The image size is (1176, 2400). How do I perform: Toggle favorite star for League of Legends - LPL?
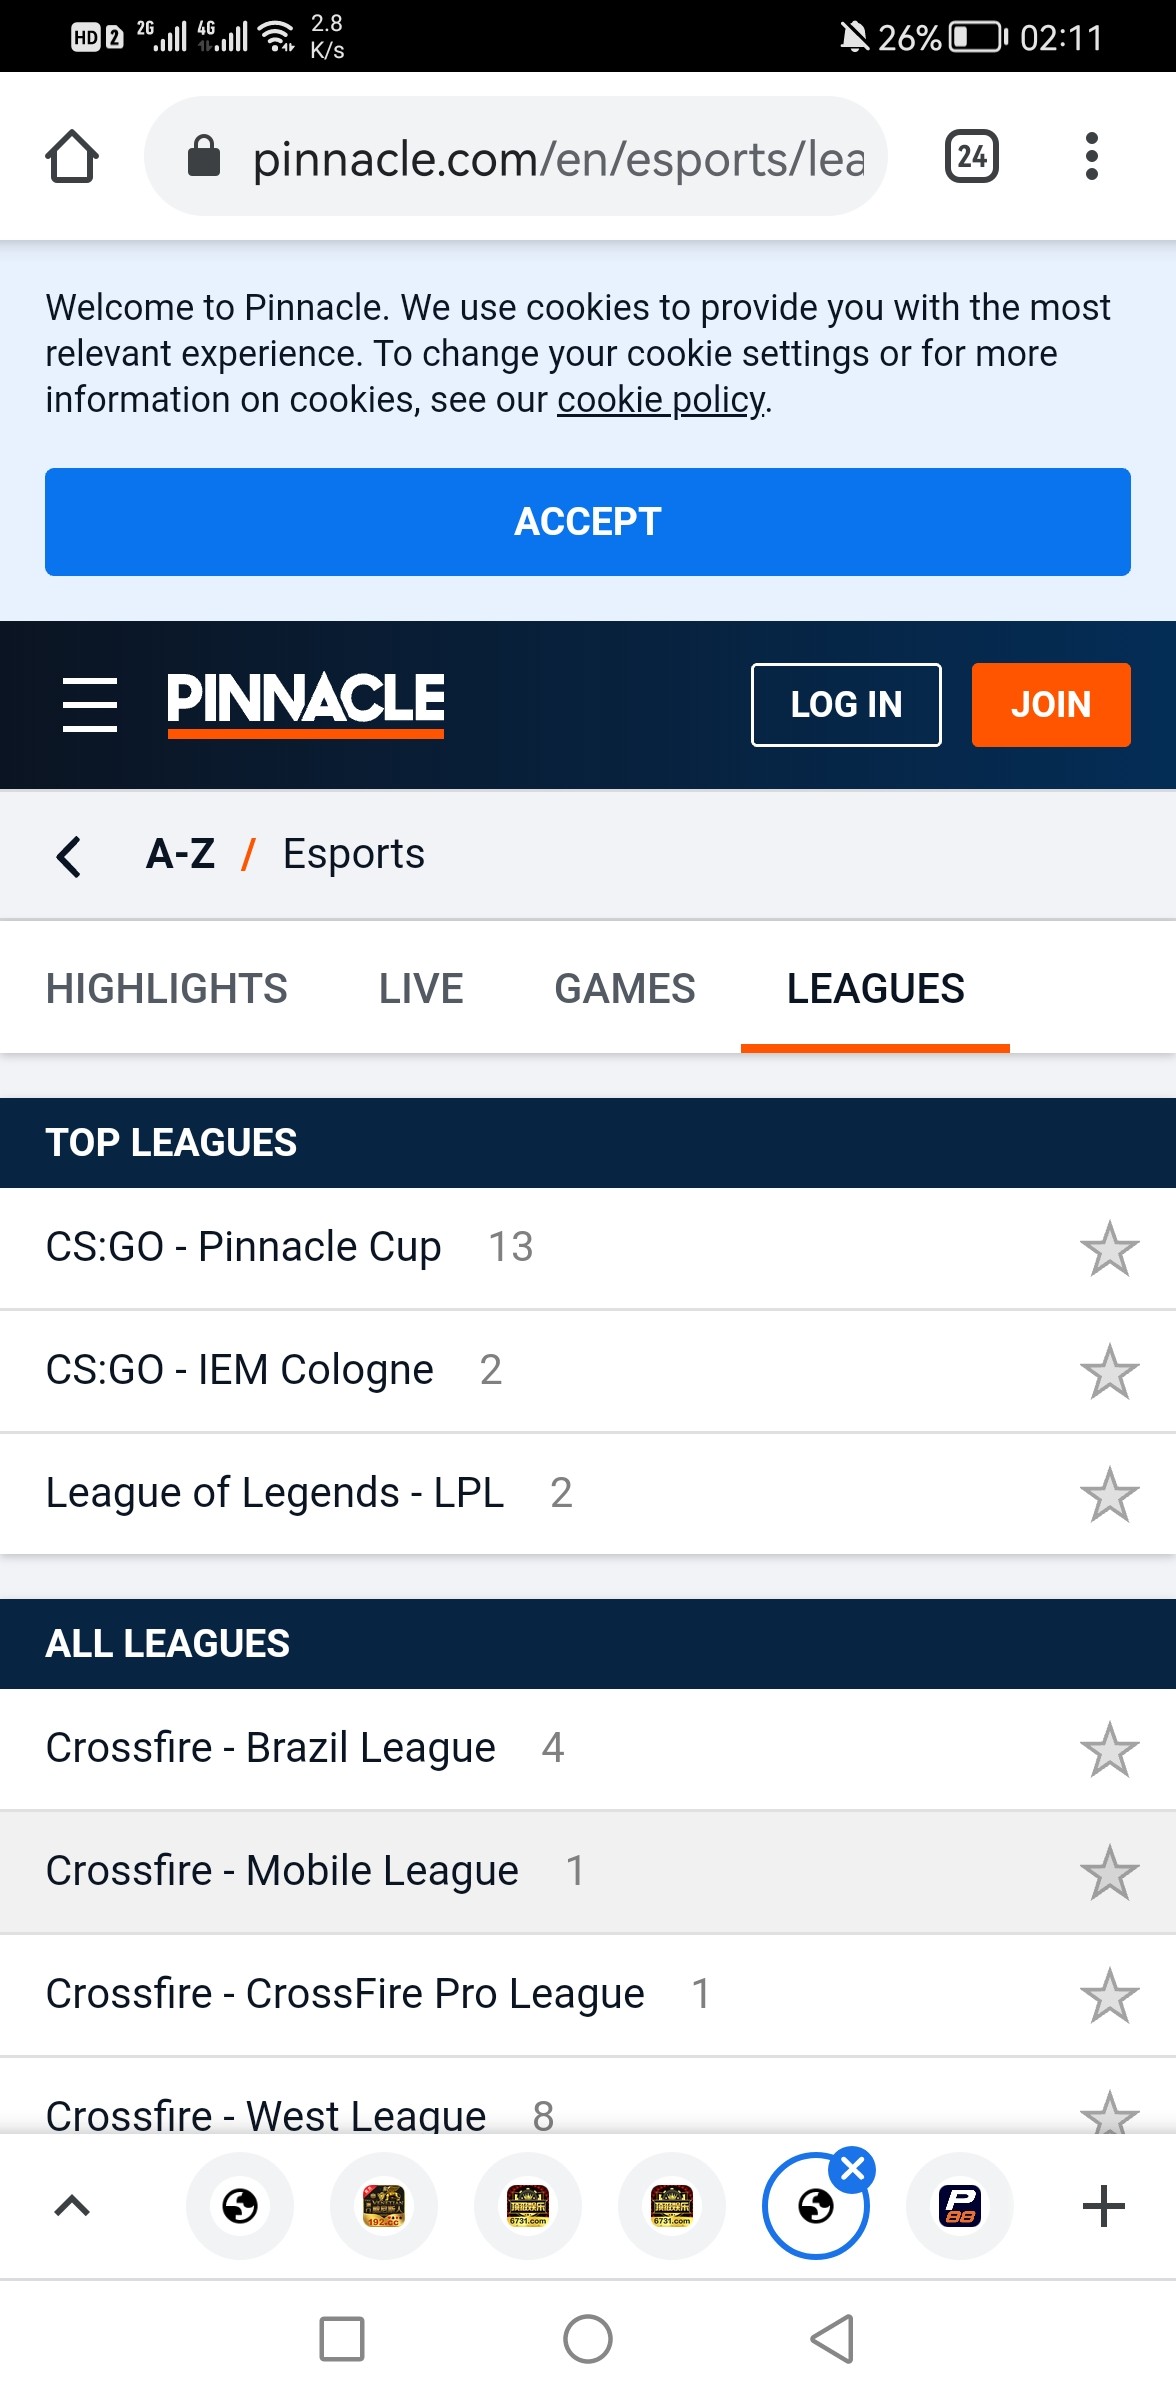click(1109, 1495)
